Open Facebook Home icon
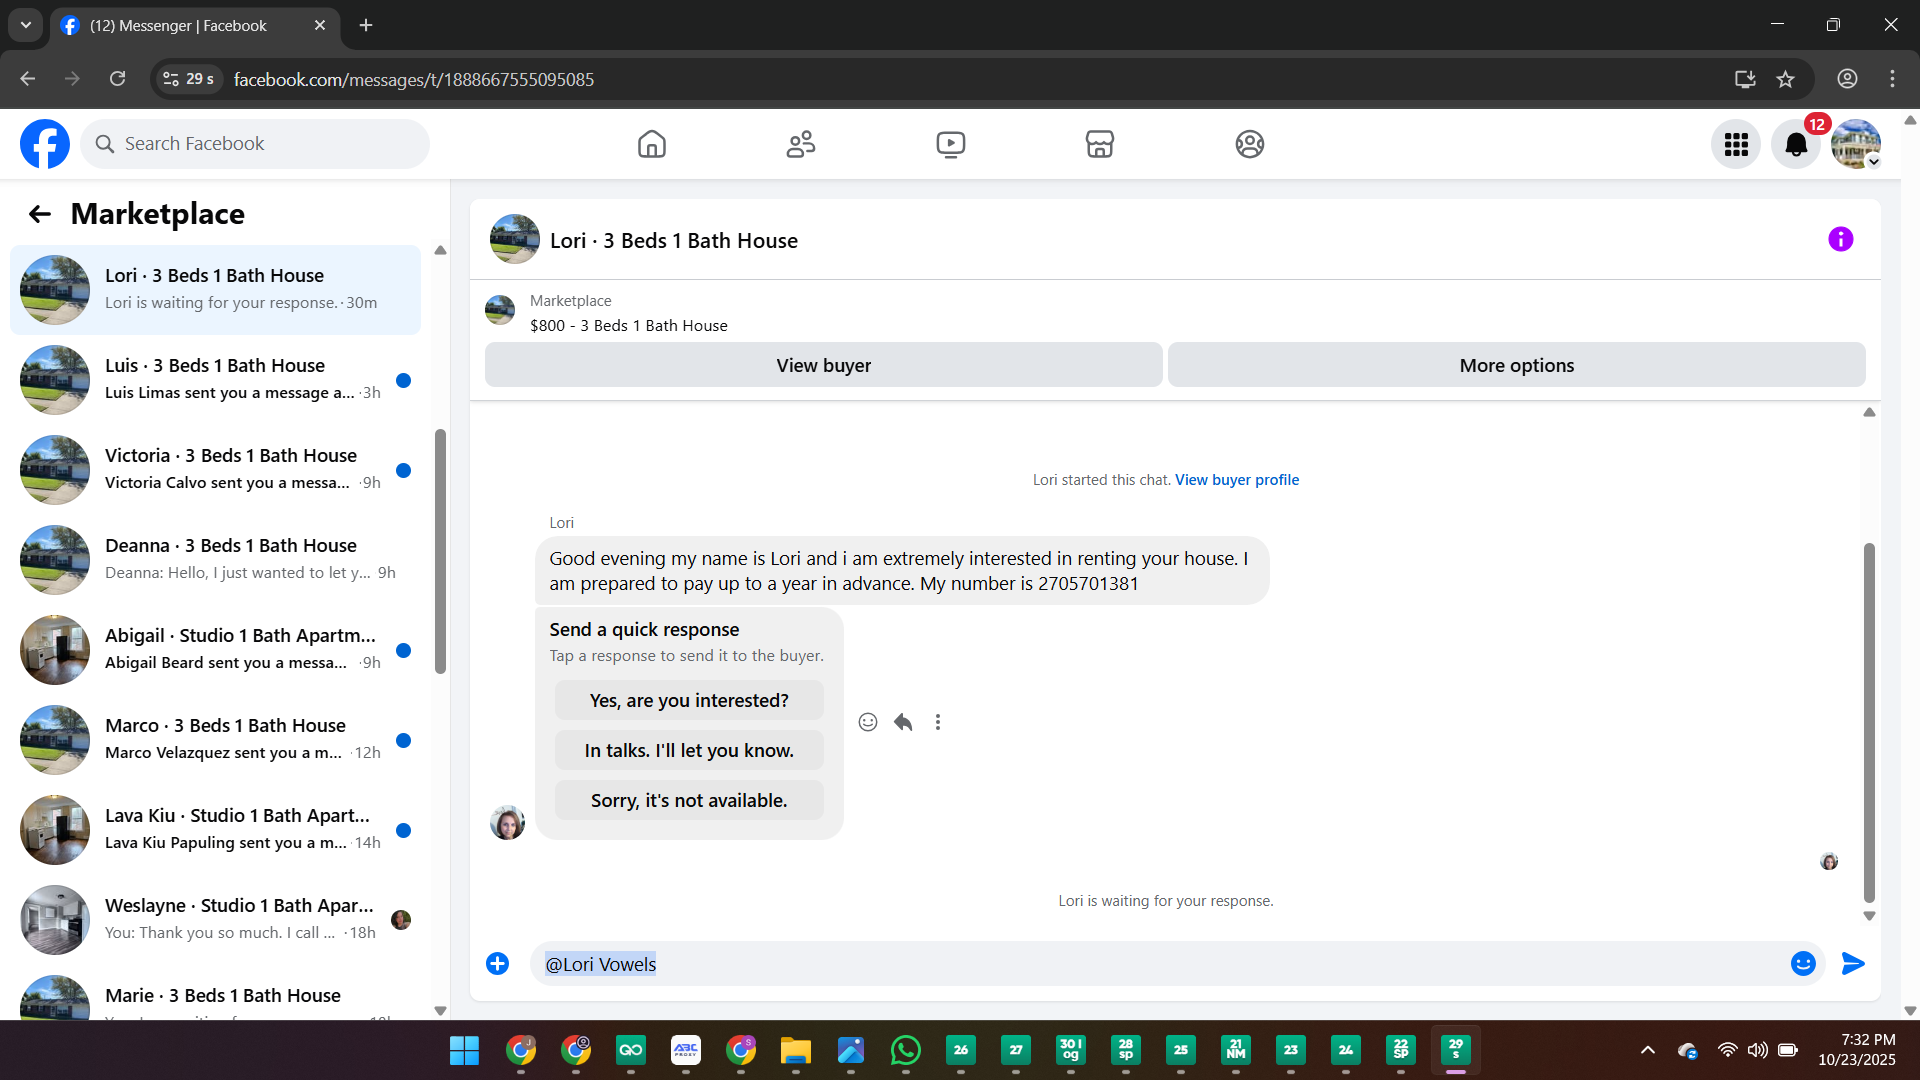Image resolution: width=1920 pixels, height=1080 pixels. (x=651, y=144)
